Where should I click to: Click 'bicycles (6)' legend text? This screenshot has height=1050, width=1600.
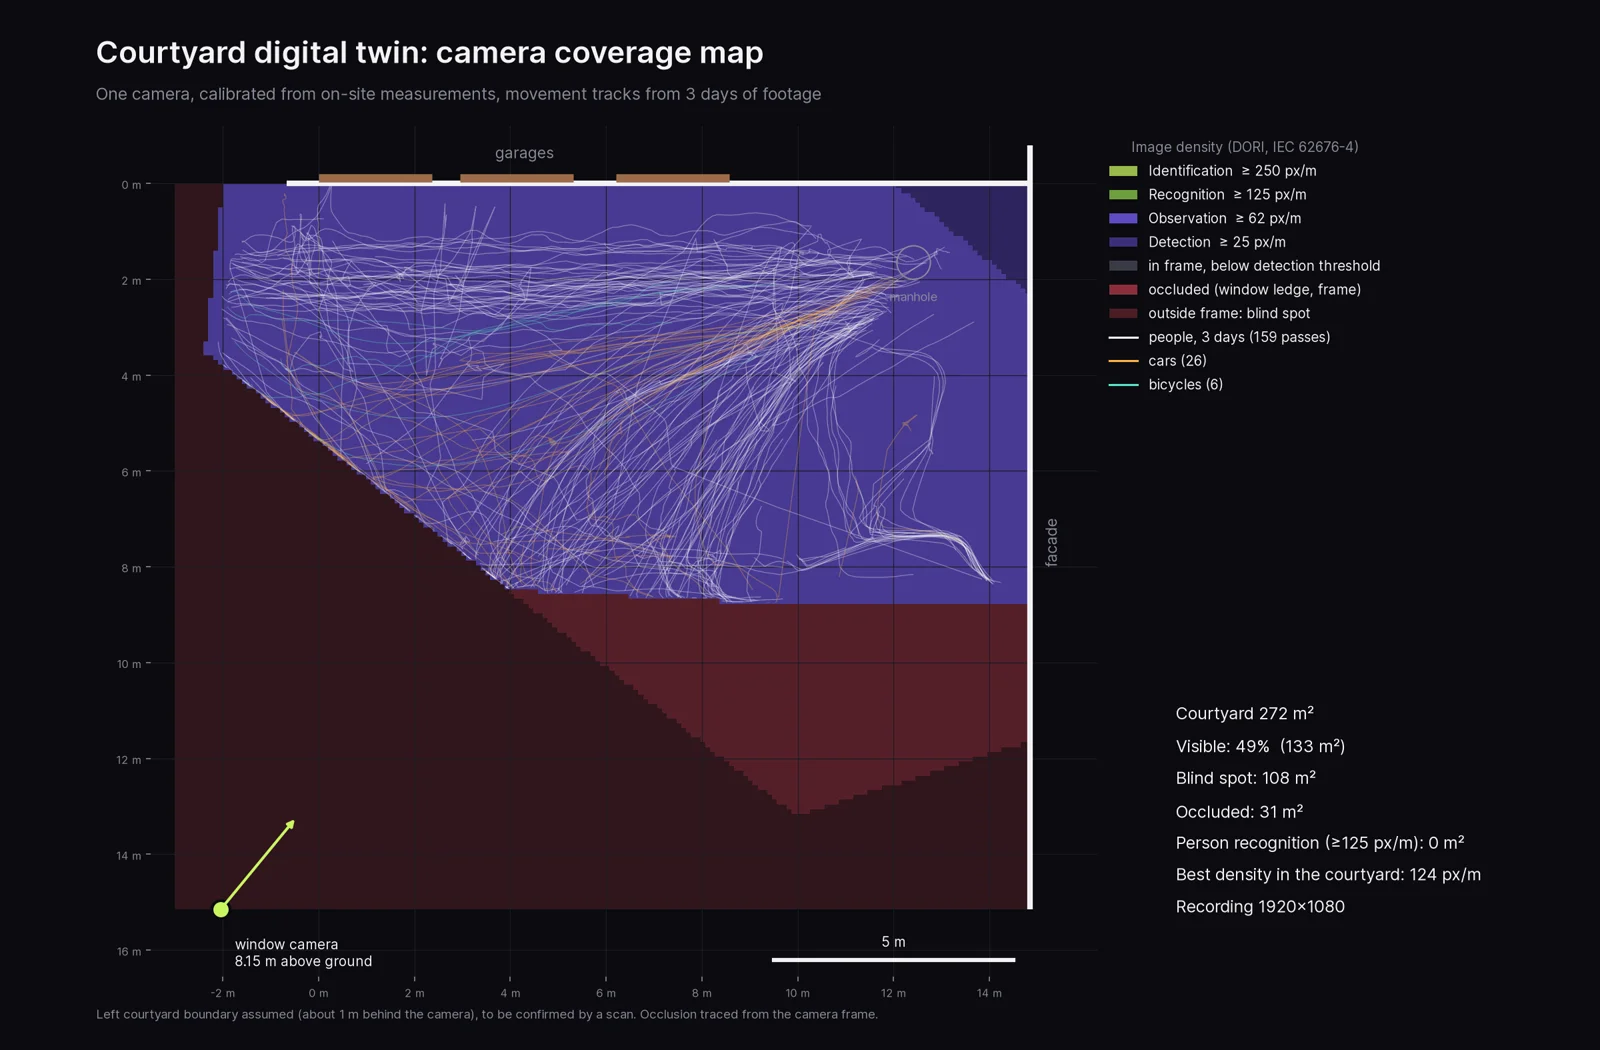point(1185,385)
